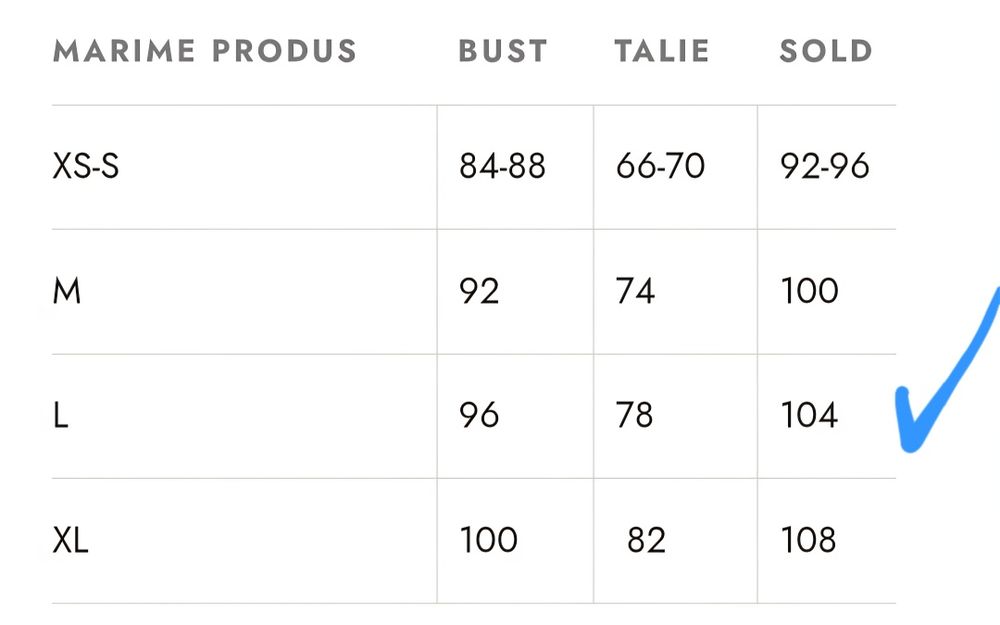Click the sold value for size M
Screen dimensions: 1000x625
coord(809,291)
